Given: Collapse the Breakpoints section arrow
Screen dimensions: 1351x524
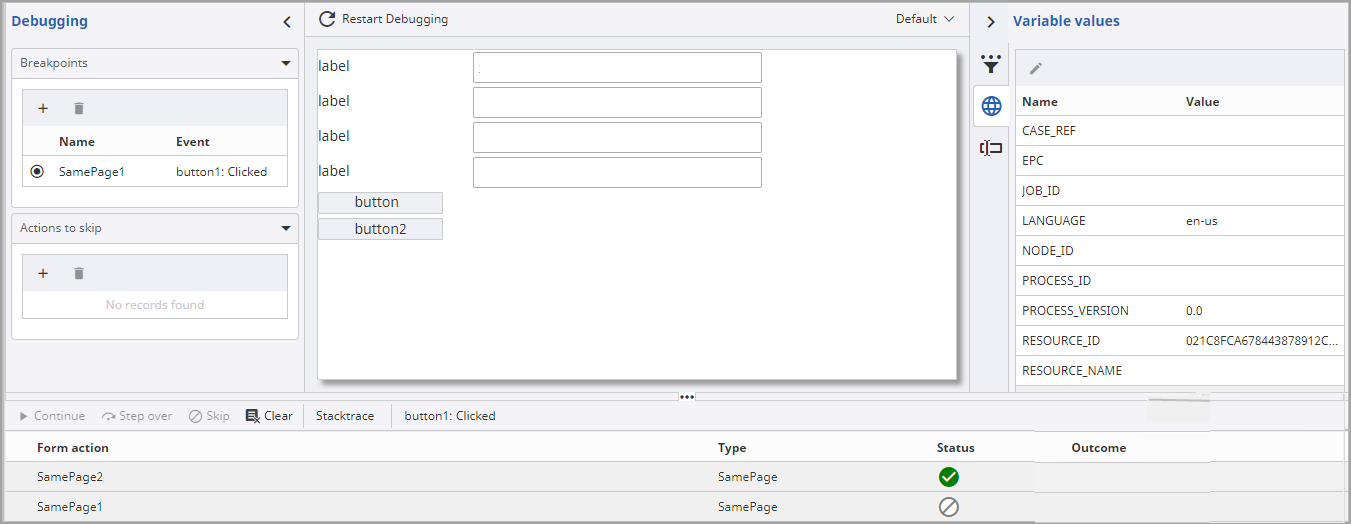Looking at the screenshot, I should coord(286,63).
